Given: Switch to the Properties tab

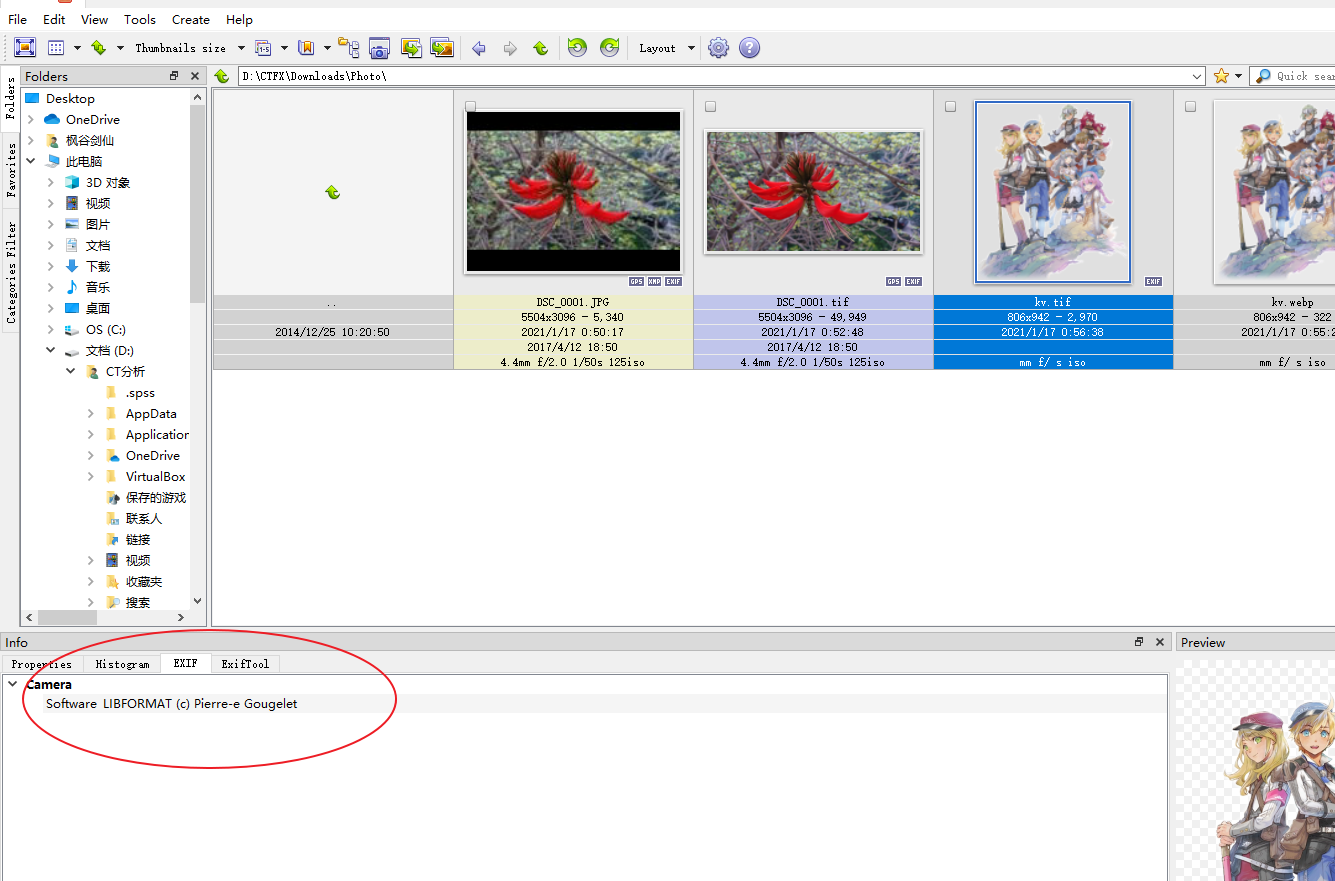Looking at the screenshot, I should tap(42, 664).
